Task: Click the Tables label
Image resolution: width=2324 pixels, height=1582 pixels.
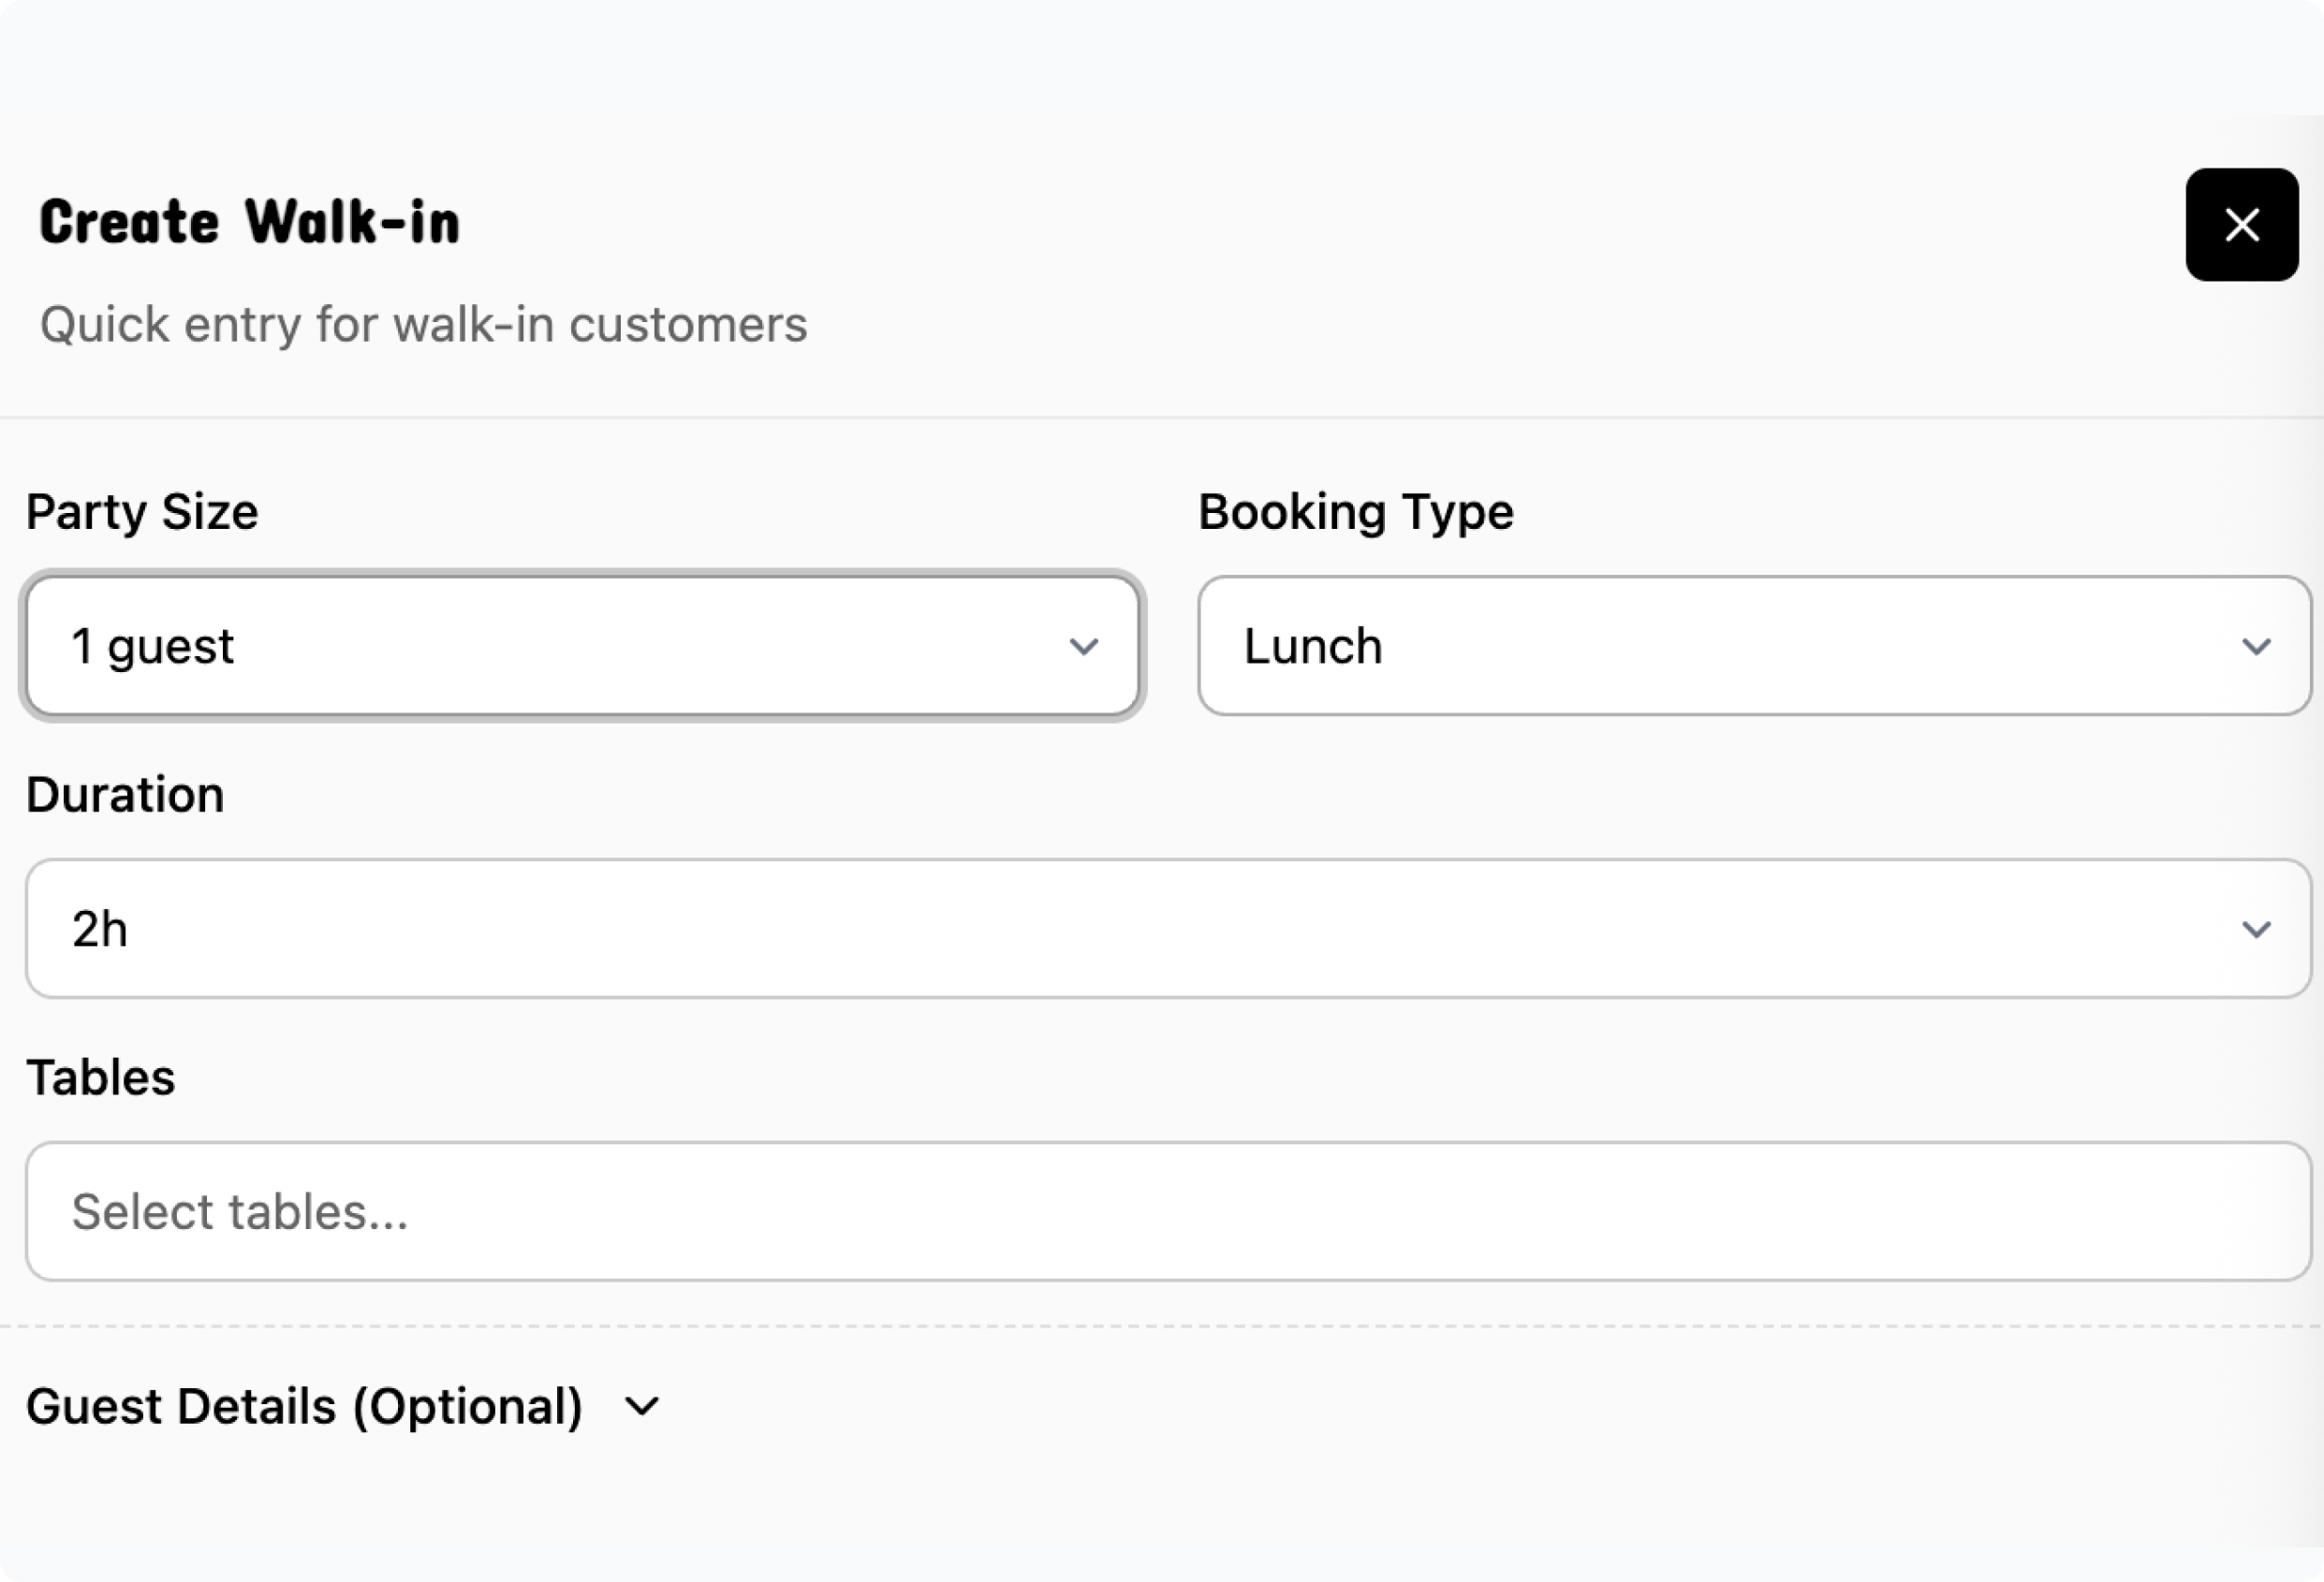Action: click(101, 1078)
